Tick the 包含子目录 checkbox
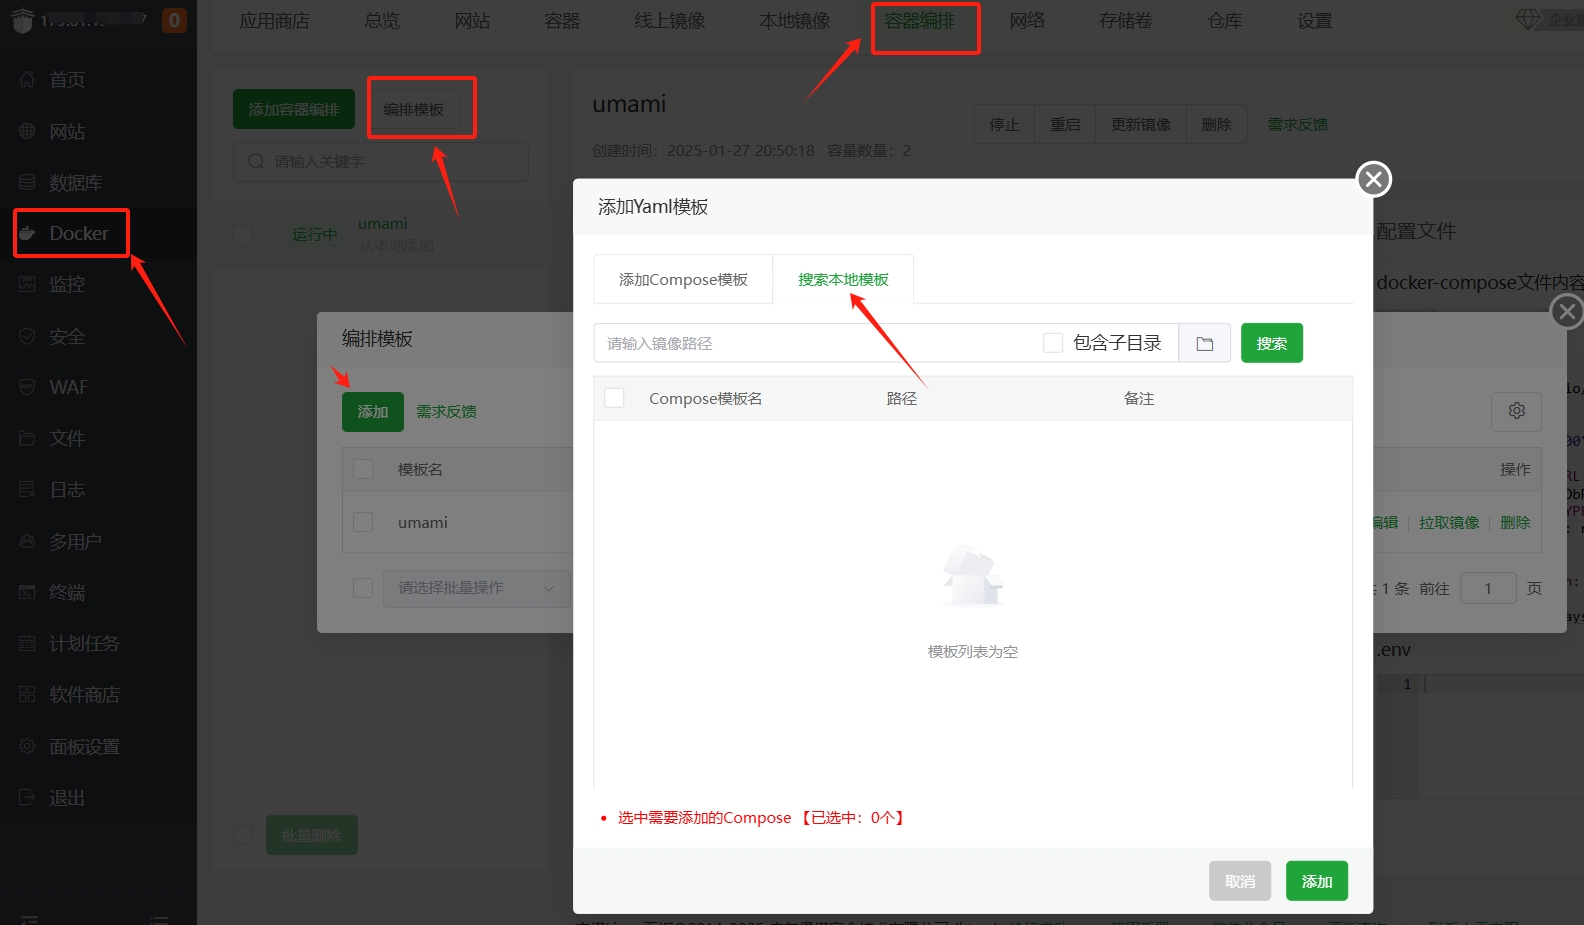The width and height of the screenshot is (1584, 925). pos(1053,343)
